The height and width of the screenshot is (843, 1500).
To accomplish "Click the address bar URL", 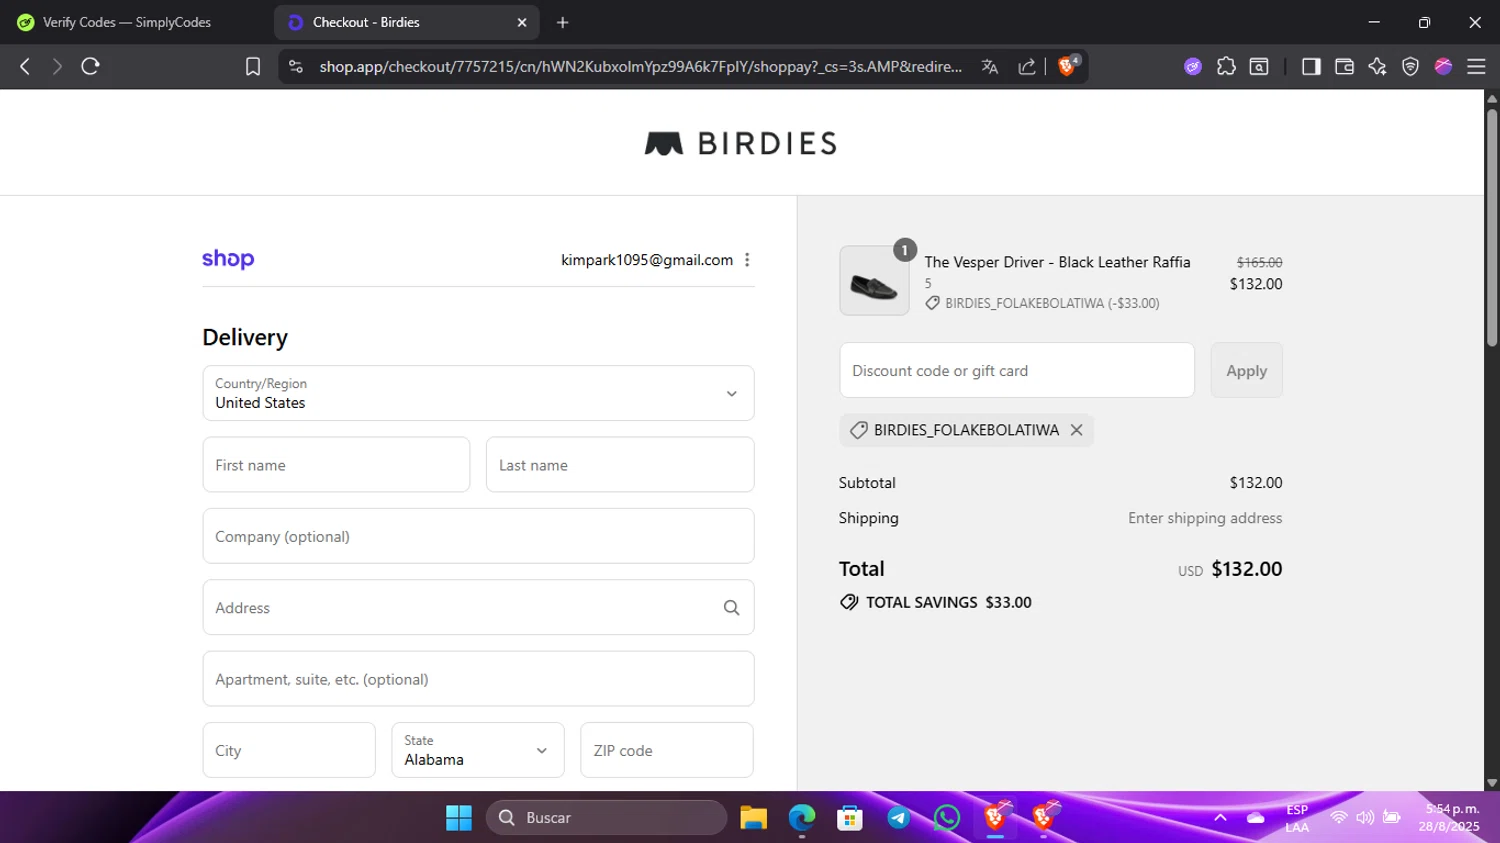I will (x=640, y=66).
